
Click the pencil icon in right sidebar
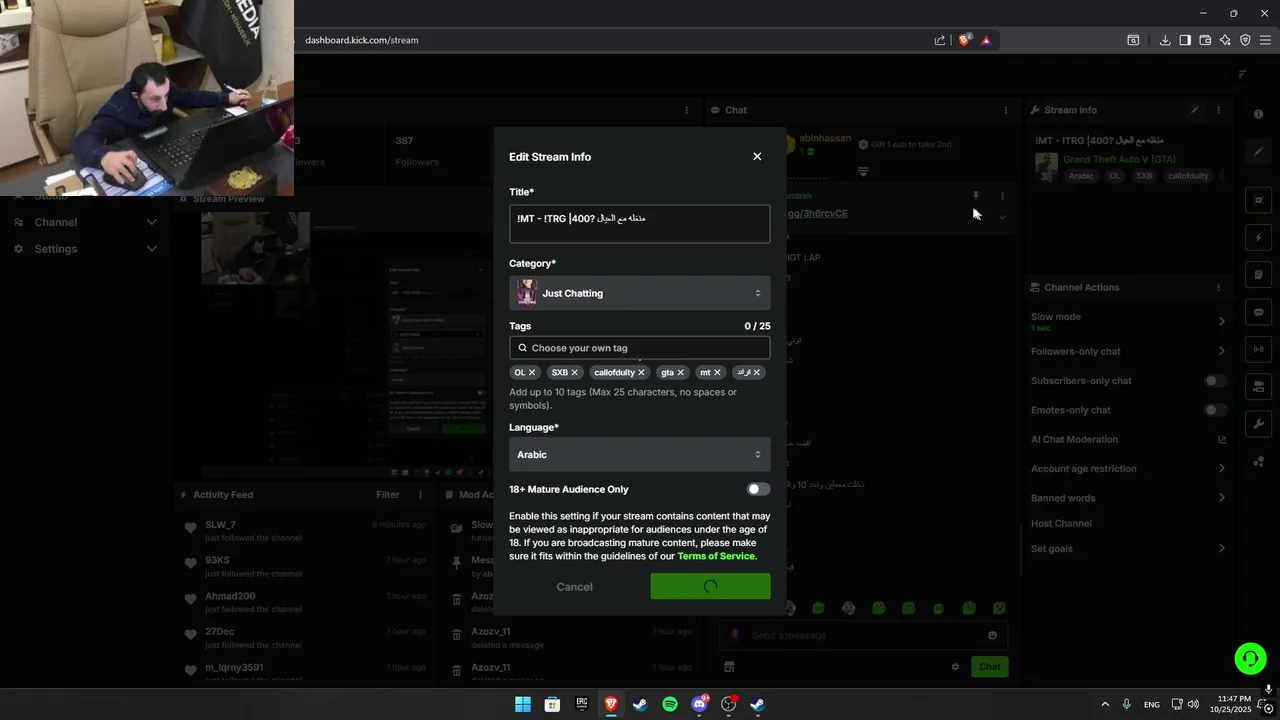1259,152
